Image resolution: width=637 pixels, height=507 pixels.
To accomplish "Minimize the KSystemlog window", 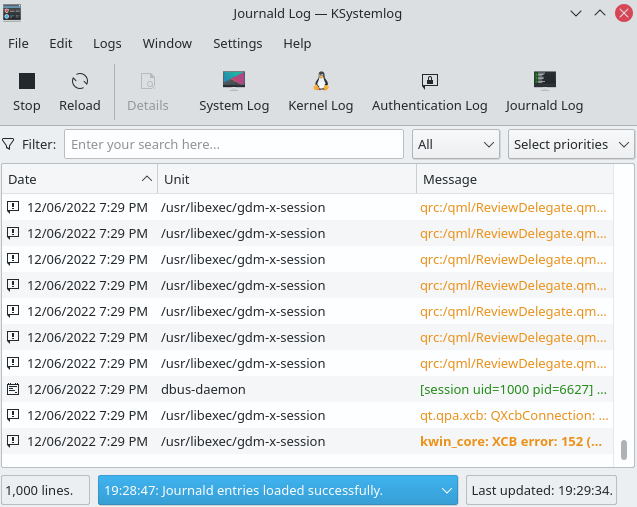I will coord(575,13).
